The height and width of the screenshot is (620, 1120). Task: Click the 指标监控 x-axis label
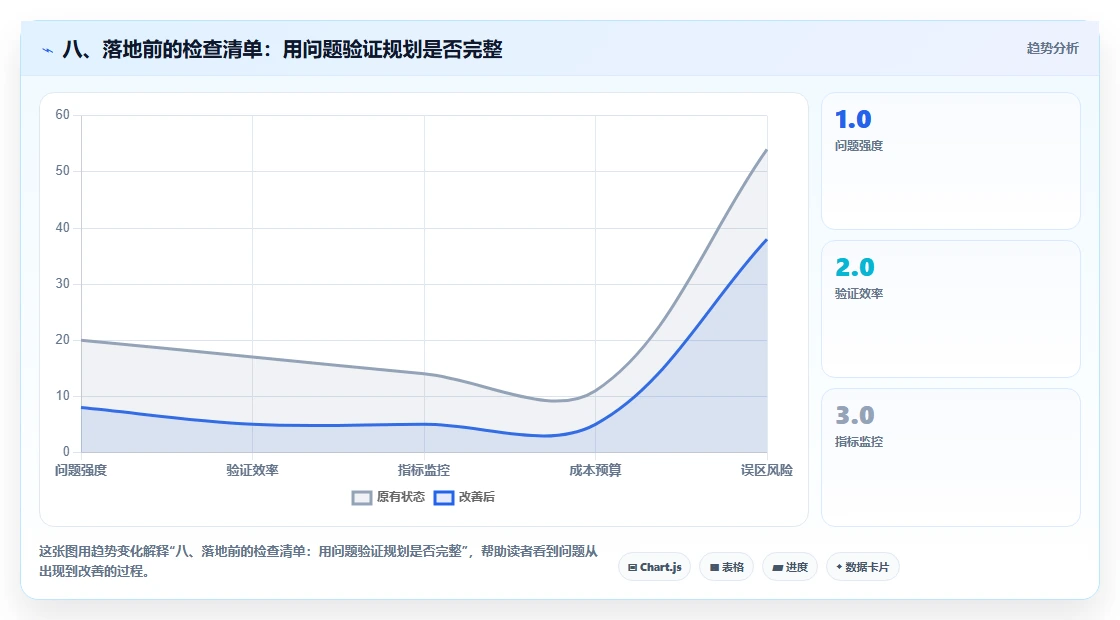click(424, 470)
